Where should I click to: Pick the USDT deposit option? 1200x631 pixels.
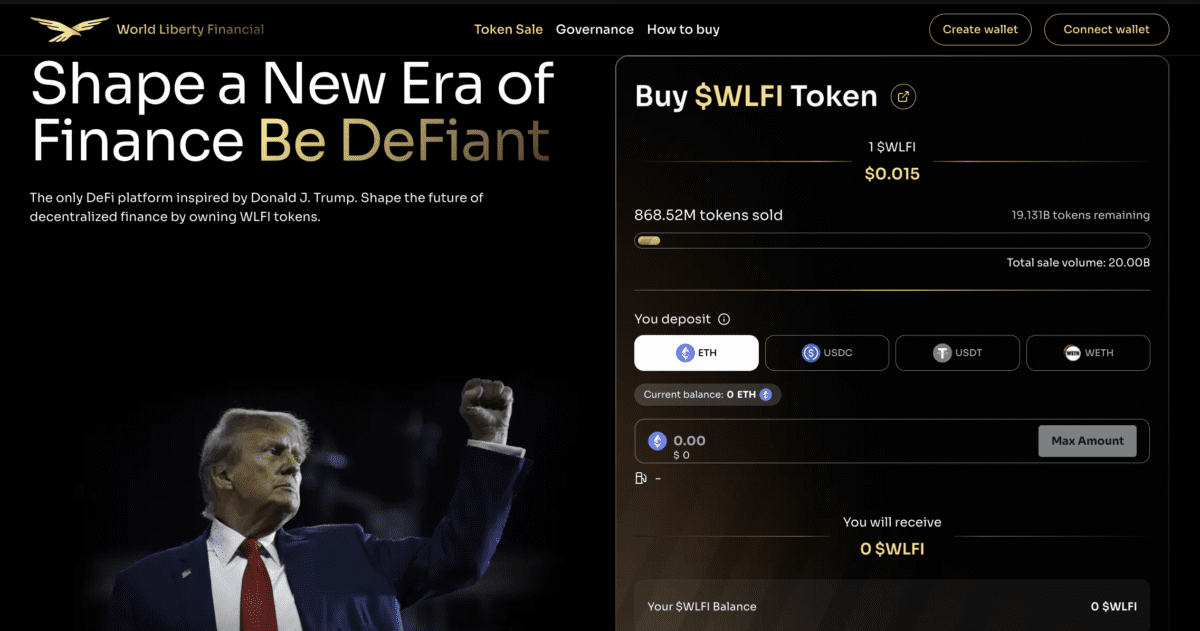(x=957, y=353)
